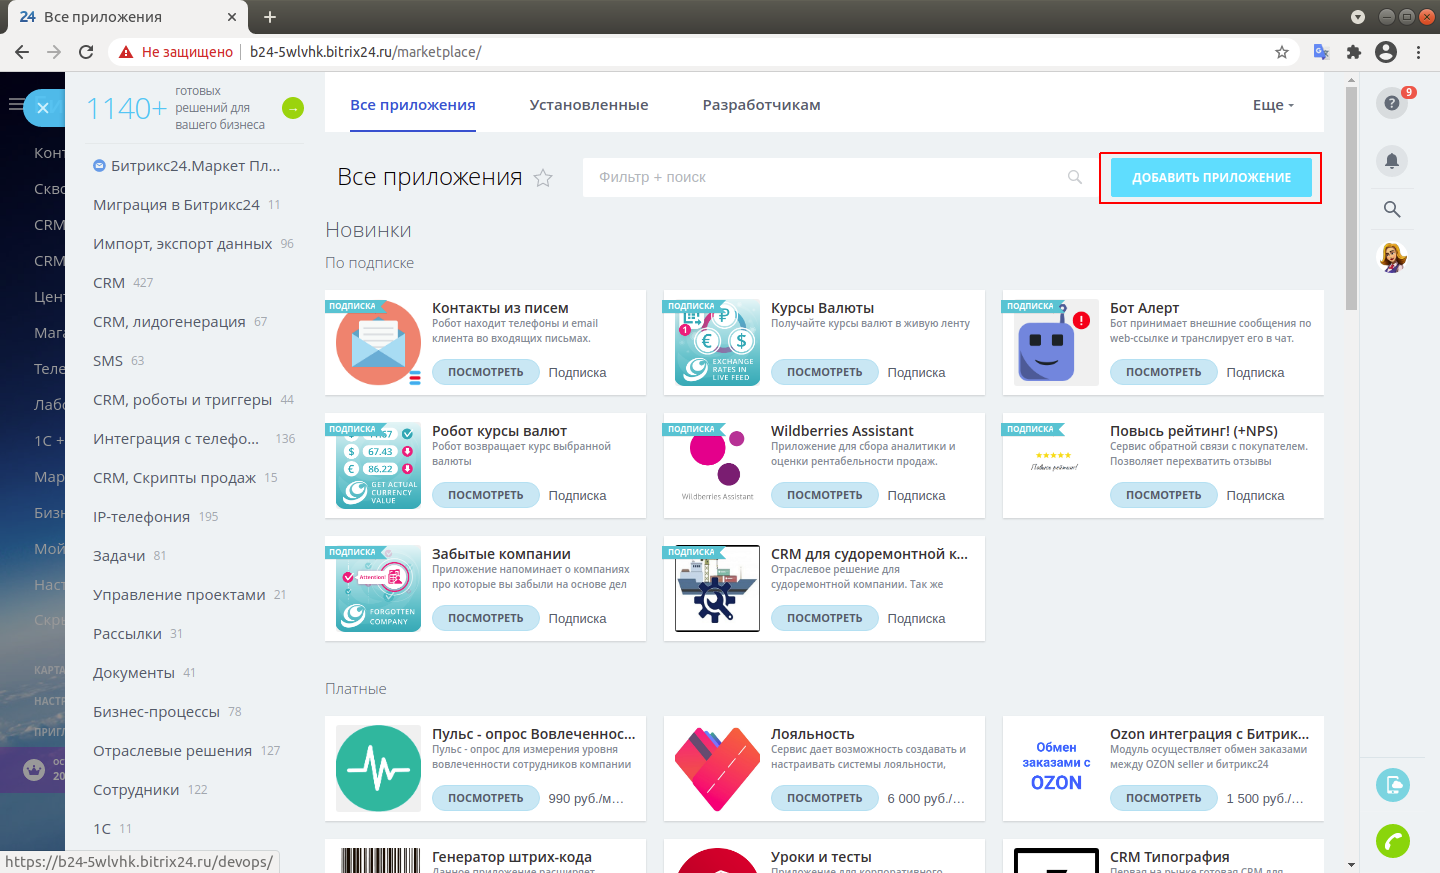Switch to Разработчикам tab
Screen dimensions: 1440x873
[762, 105]
